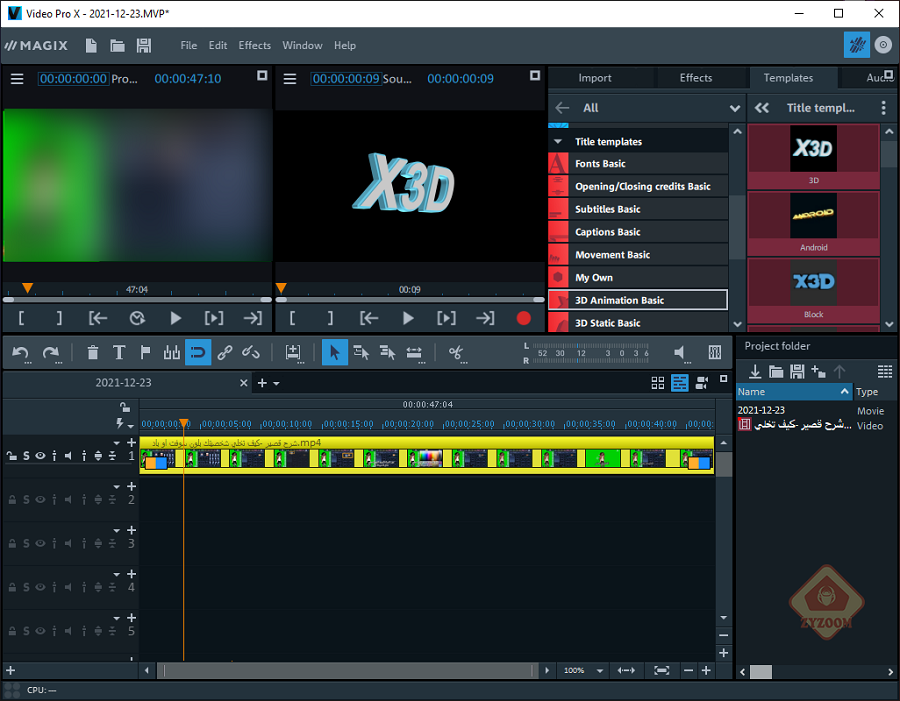Select the Android title template thumbnail
This screenshot has height=701, width=900.
813,223
